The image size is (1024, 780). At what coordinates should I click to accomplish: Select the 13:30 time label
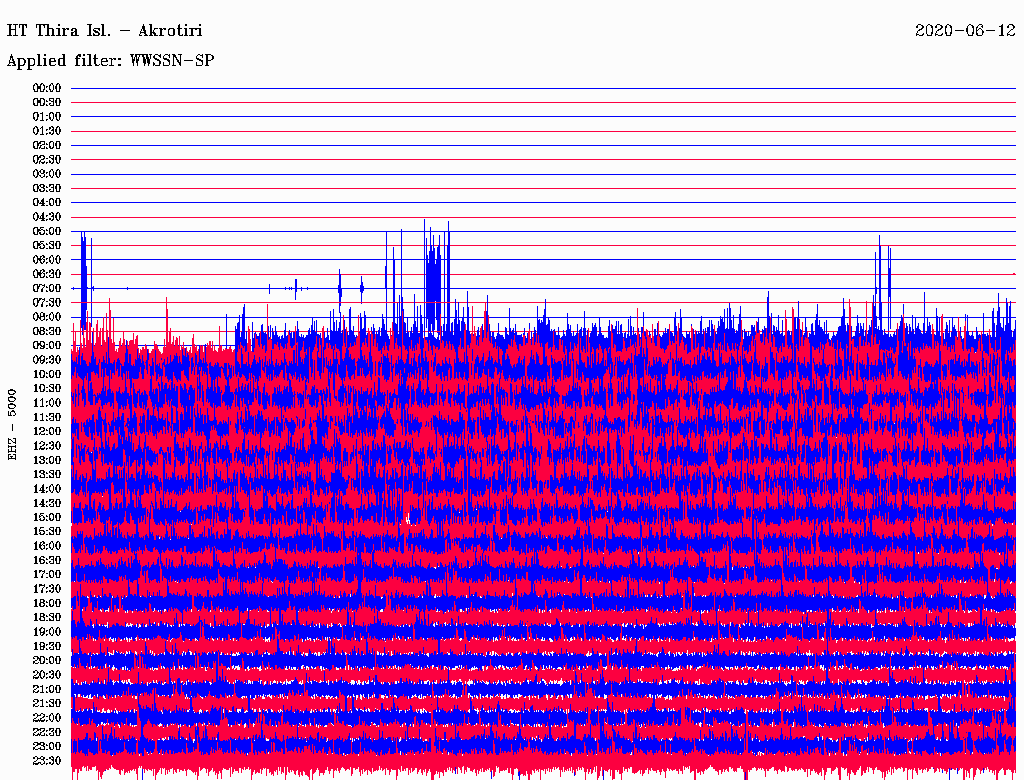tap(47, 475)
